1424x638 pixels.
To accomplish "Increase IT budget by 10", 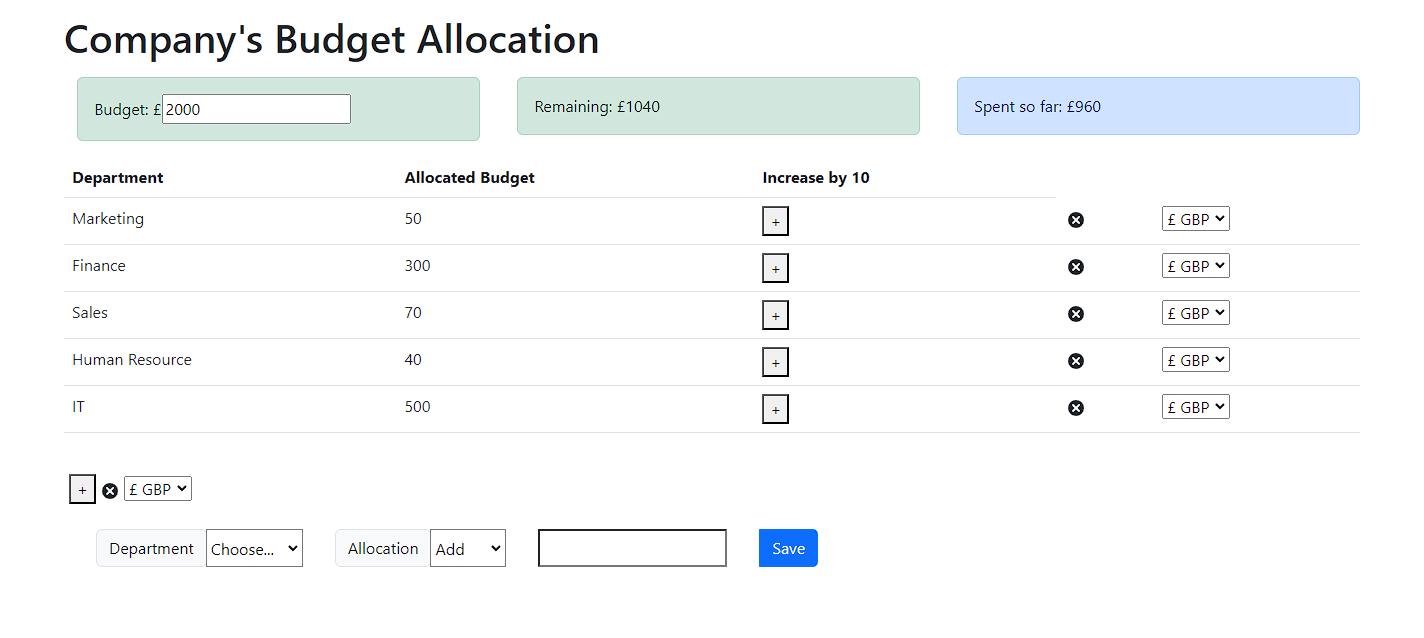I will pyautogui.click(x=775, y=408).
